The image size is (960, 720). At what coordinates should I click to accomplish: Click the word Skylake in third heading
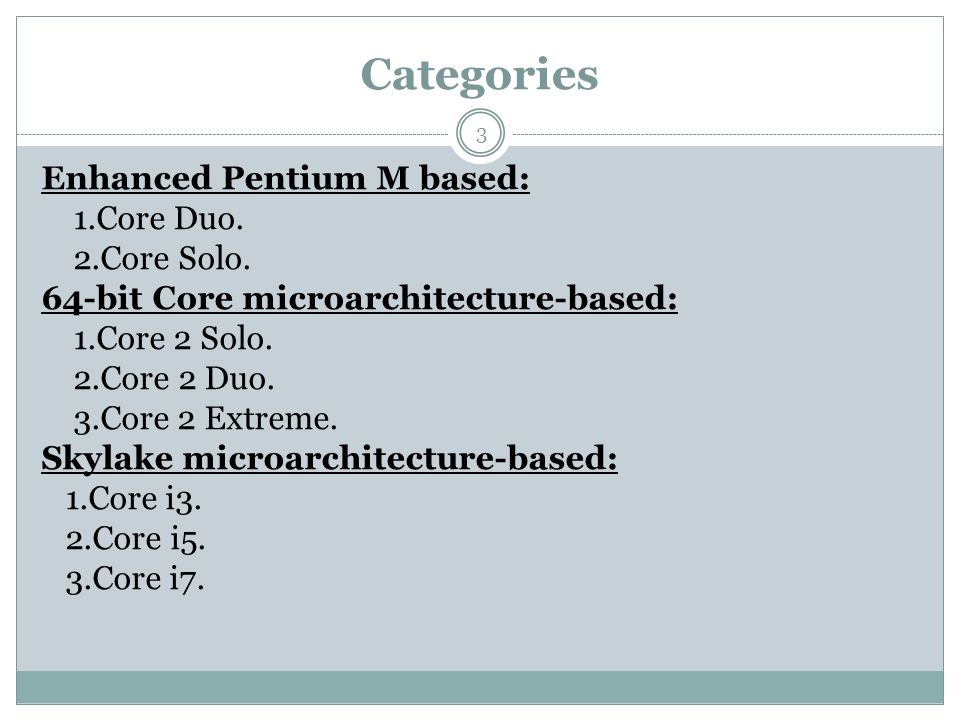(x=107, y=459)
